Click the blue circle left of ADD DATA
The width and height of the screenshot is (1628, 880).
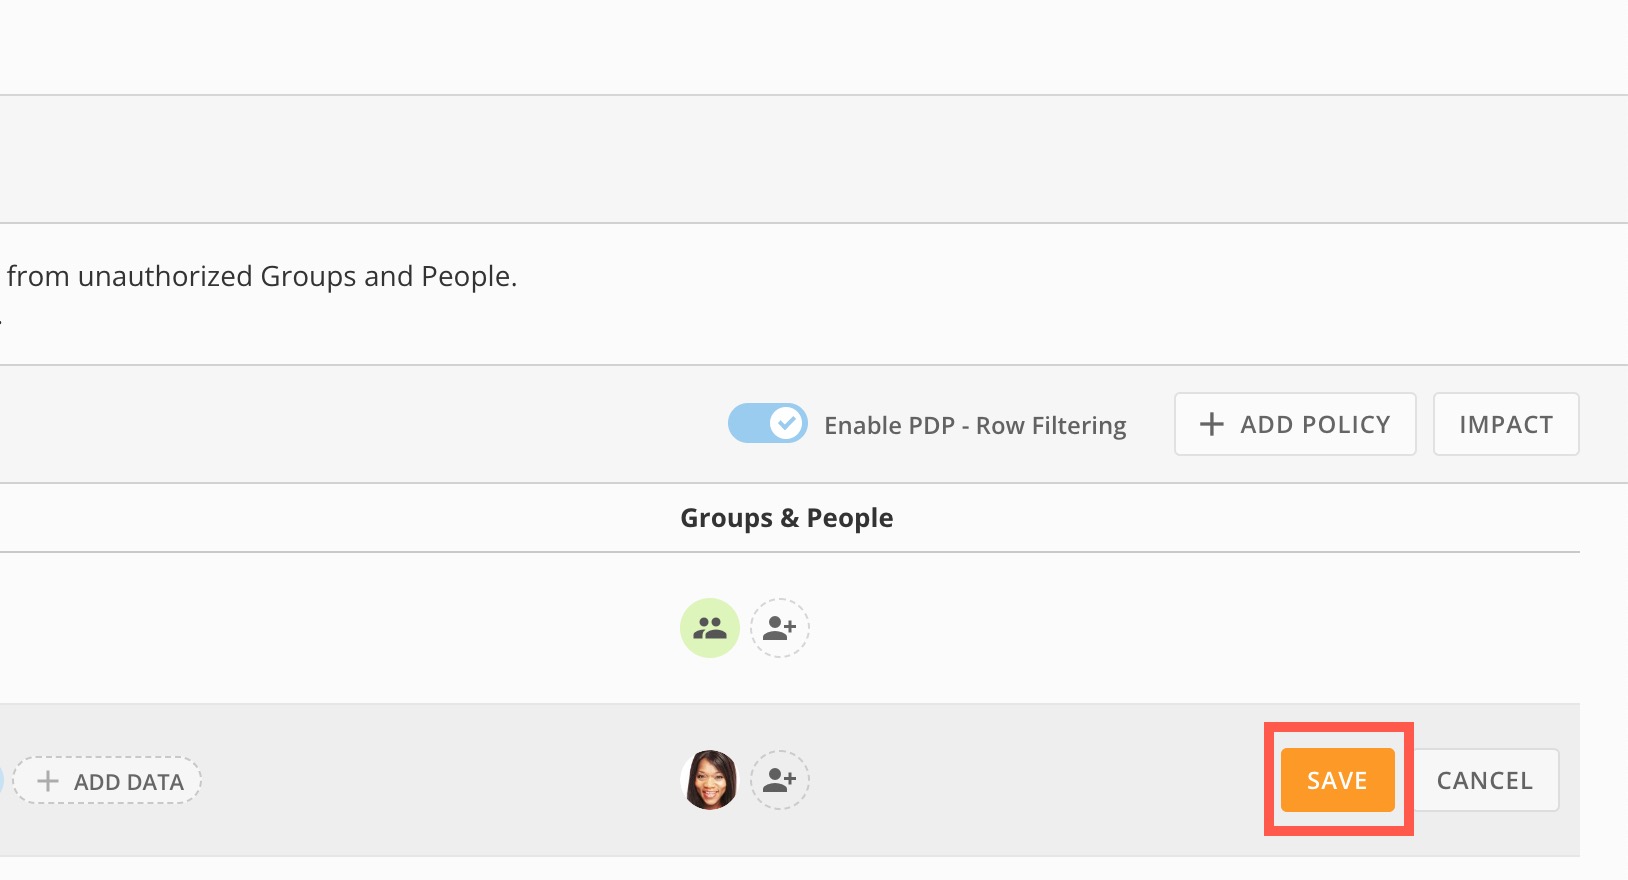[1, 780]
